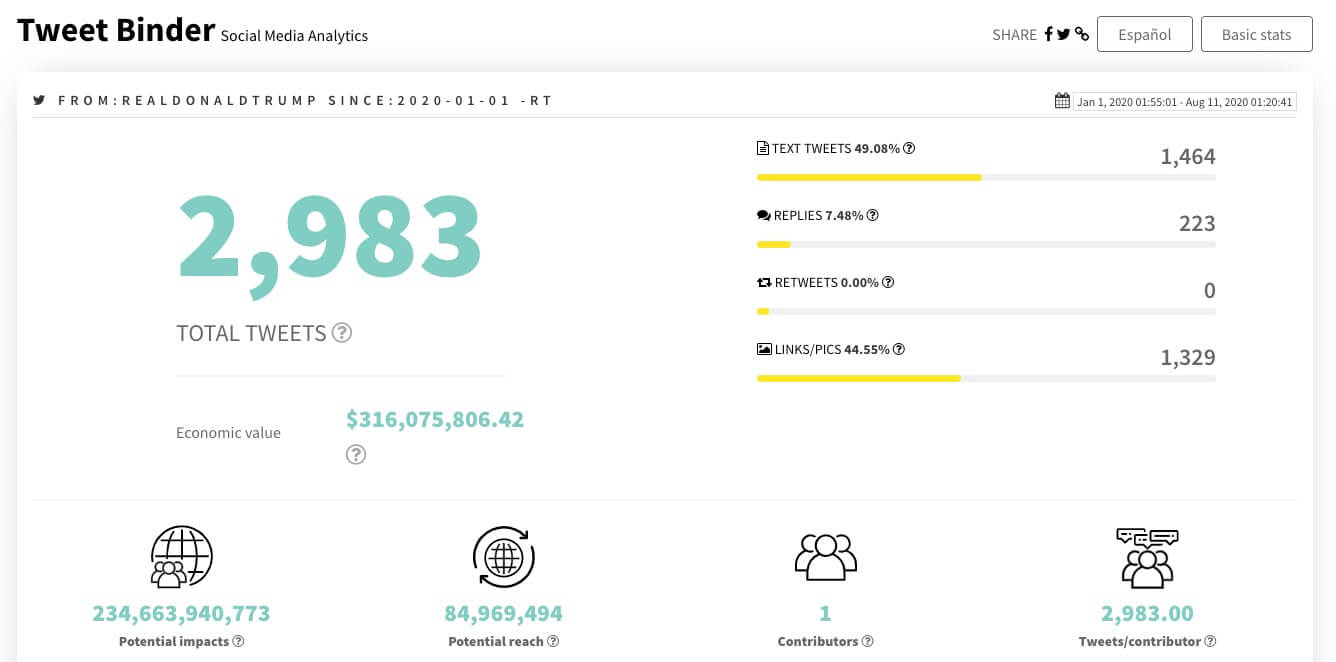Click the FROM:REALDONALDTRUMP search query text
Screen dimensions: 1336x662
tap(305, 100)
